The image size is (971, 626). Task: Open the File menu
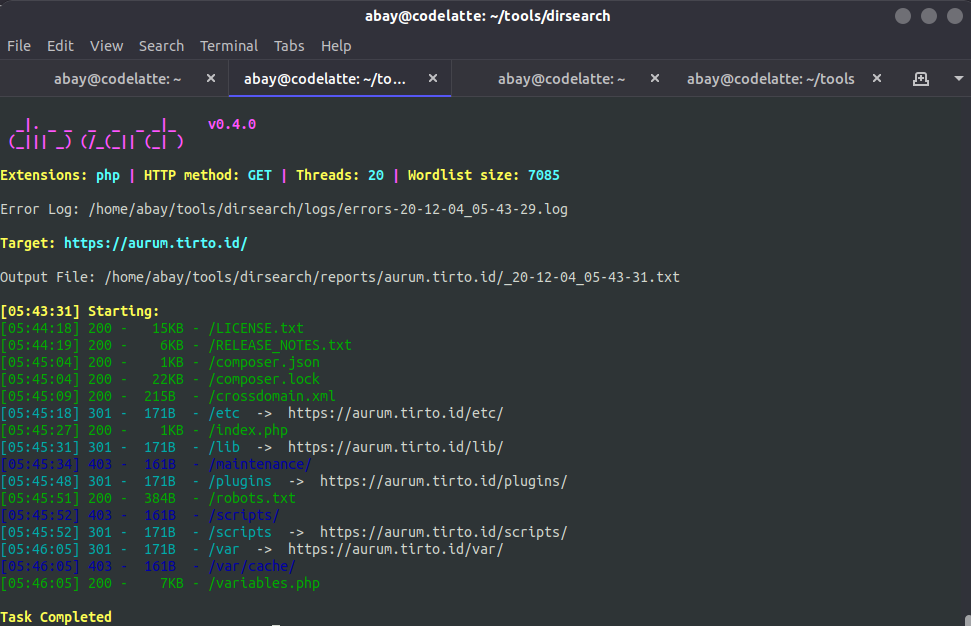[x=19, y=46]
